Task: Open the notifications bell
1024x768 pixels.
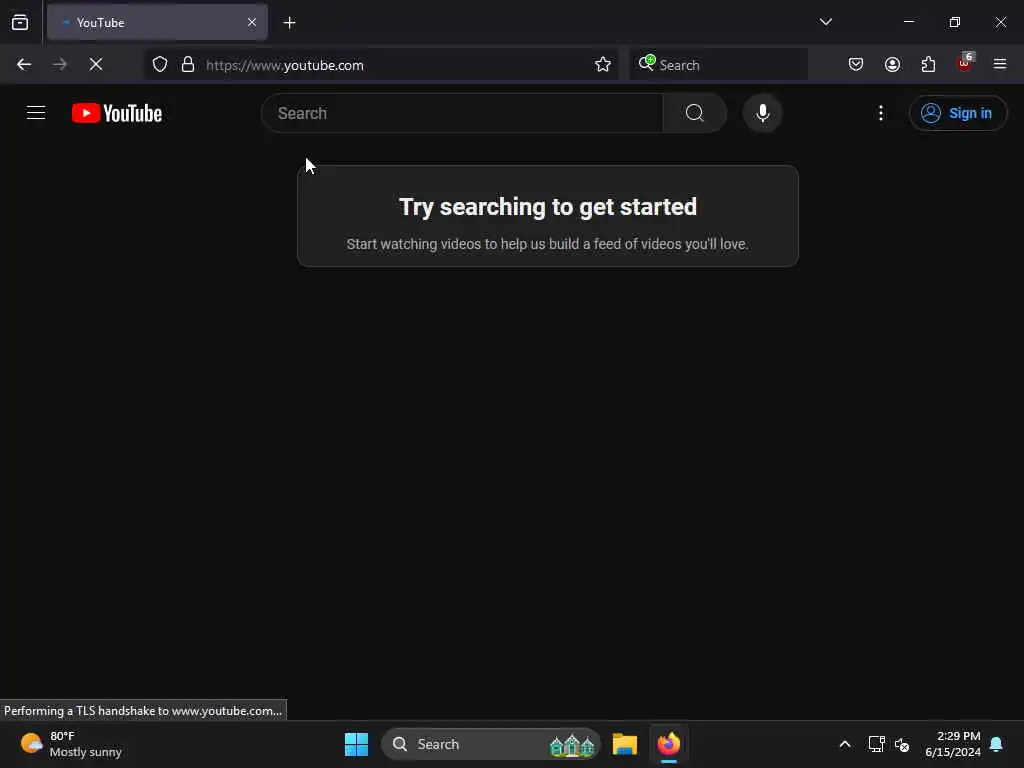Action: [x=996, y=744]
